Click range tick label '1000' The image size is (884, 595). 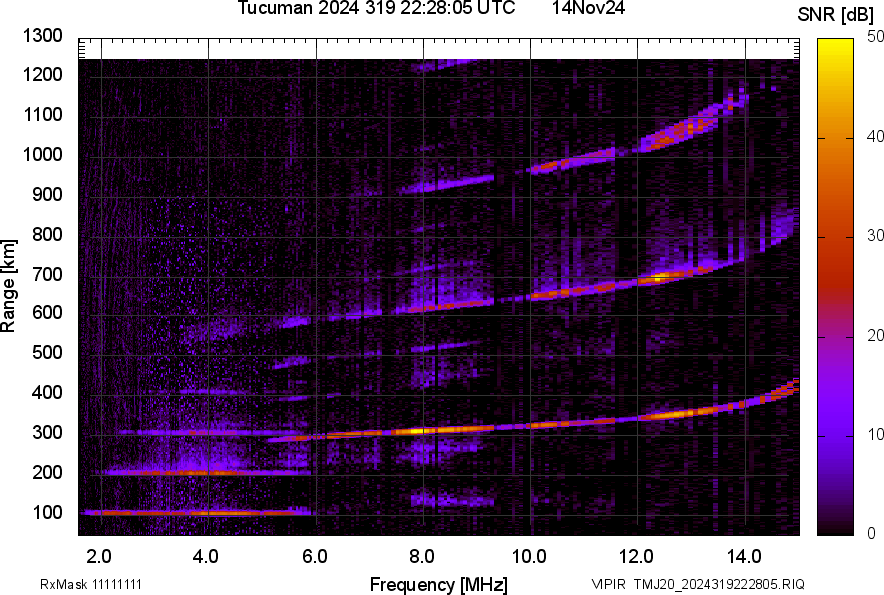tap(42, 154)
